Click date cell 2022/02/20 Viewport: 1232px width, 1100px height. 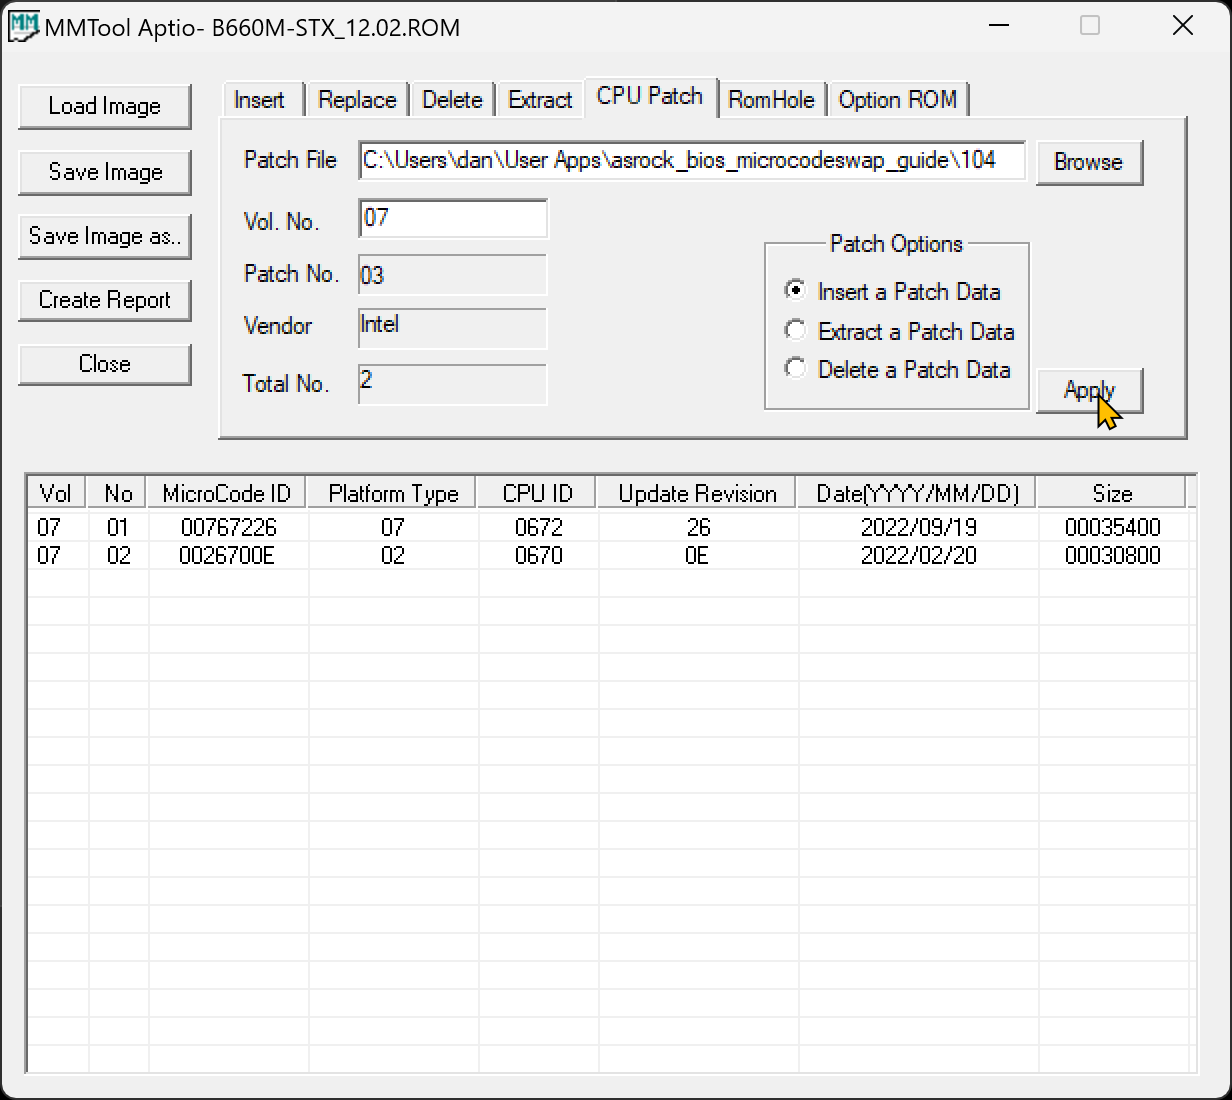(919, 555)
